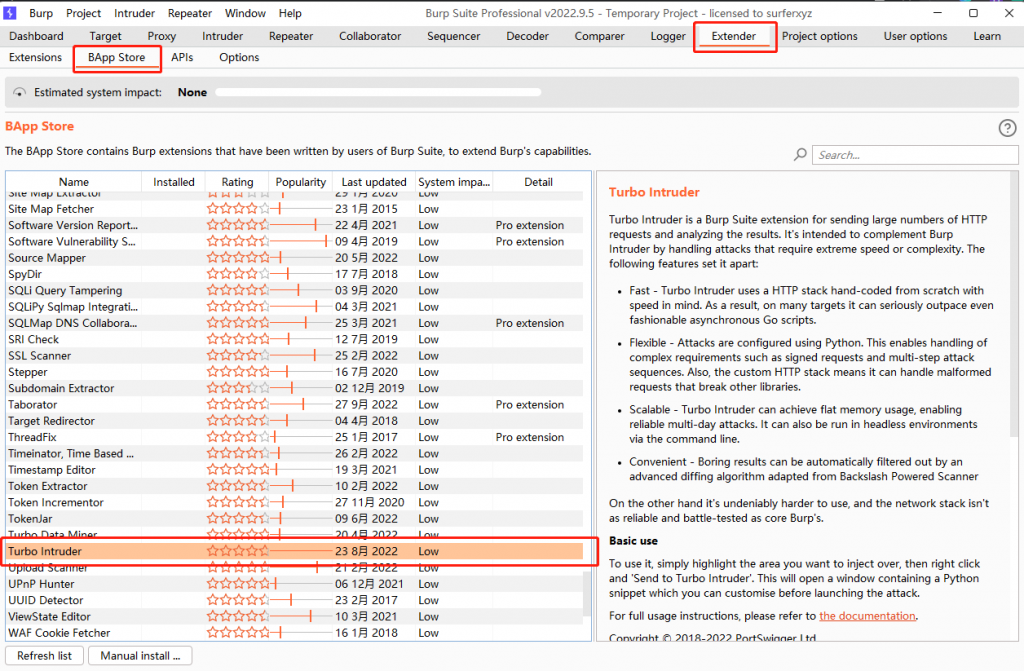Click the Burp Suite logo in title bar

pyautogui.click(x=11, y=13)
